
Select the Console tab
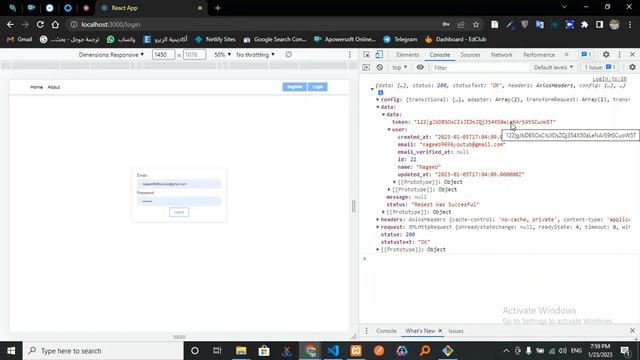[x=440, y=55]
